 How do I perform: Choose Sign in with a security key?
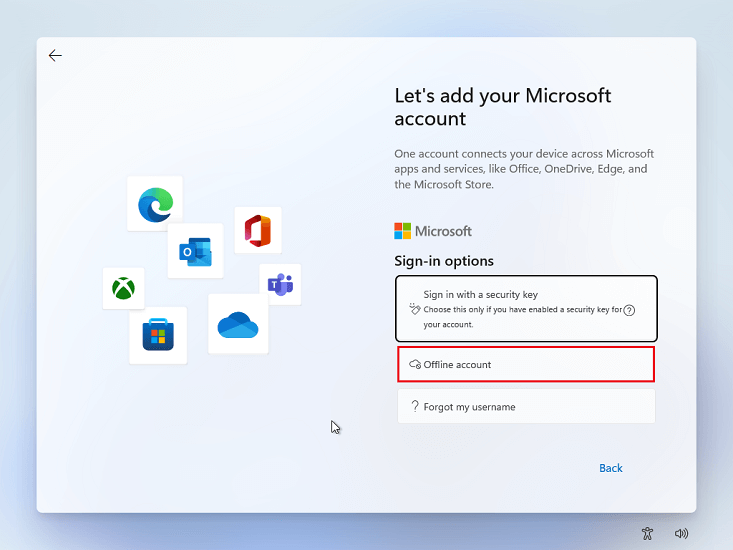point(526,309)
